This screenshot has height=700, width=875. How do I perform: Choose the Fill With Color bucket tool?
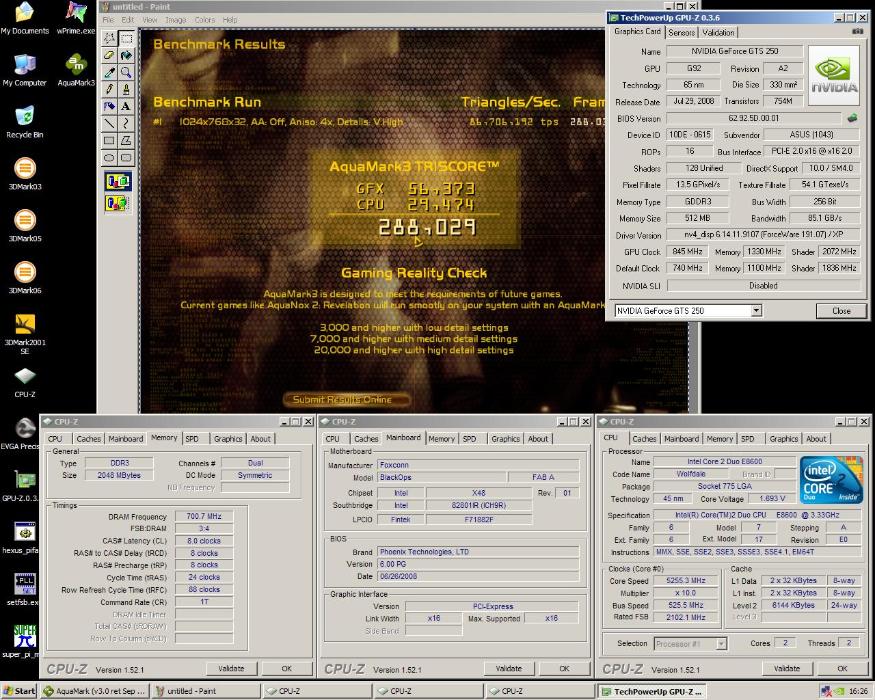pyautogui.click(x=127, y=55)
